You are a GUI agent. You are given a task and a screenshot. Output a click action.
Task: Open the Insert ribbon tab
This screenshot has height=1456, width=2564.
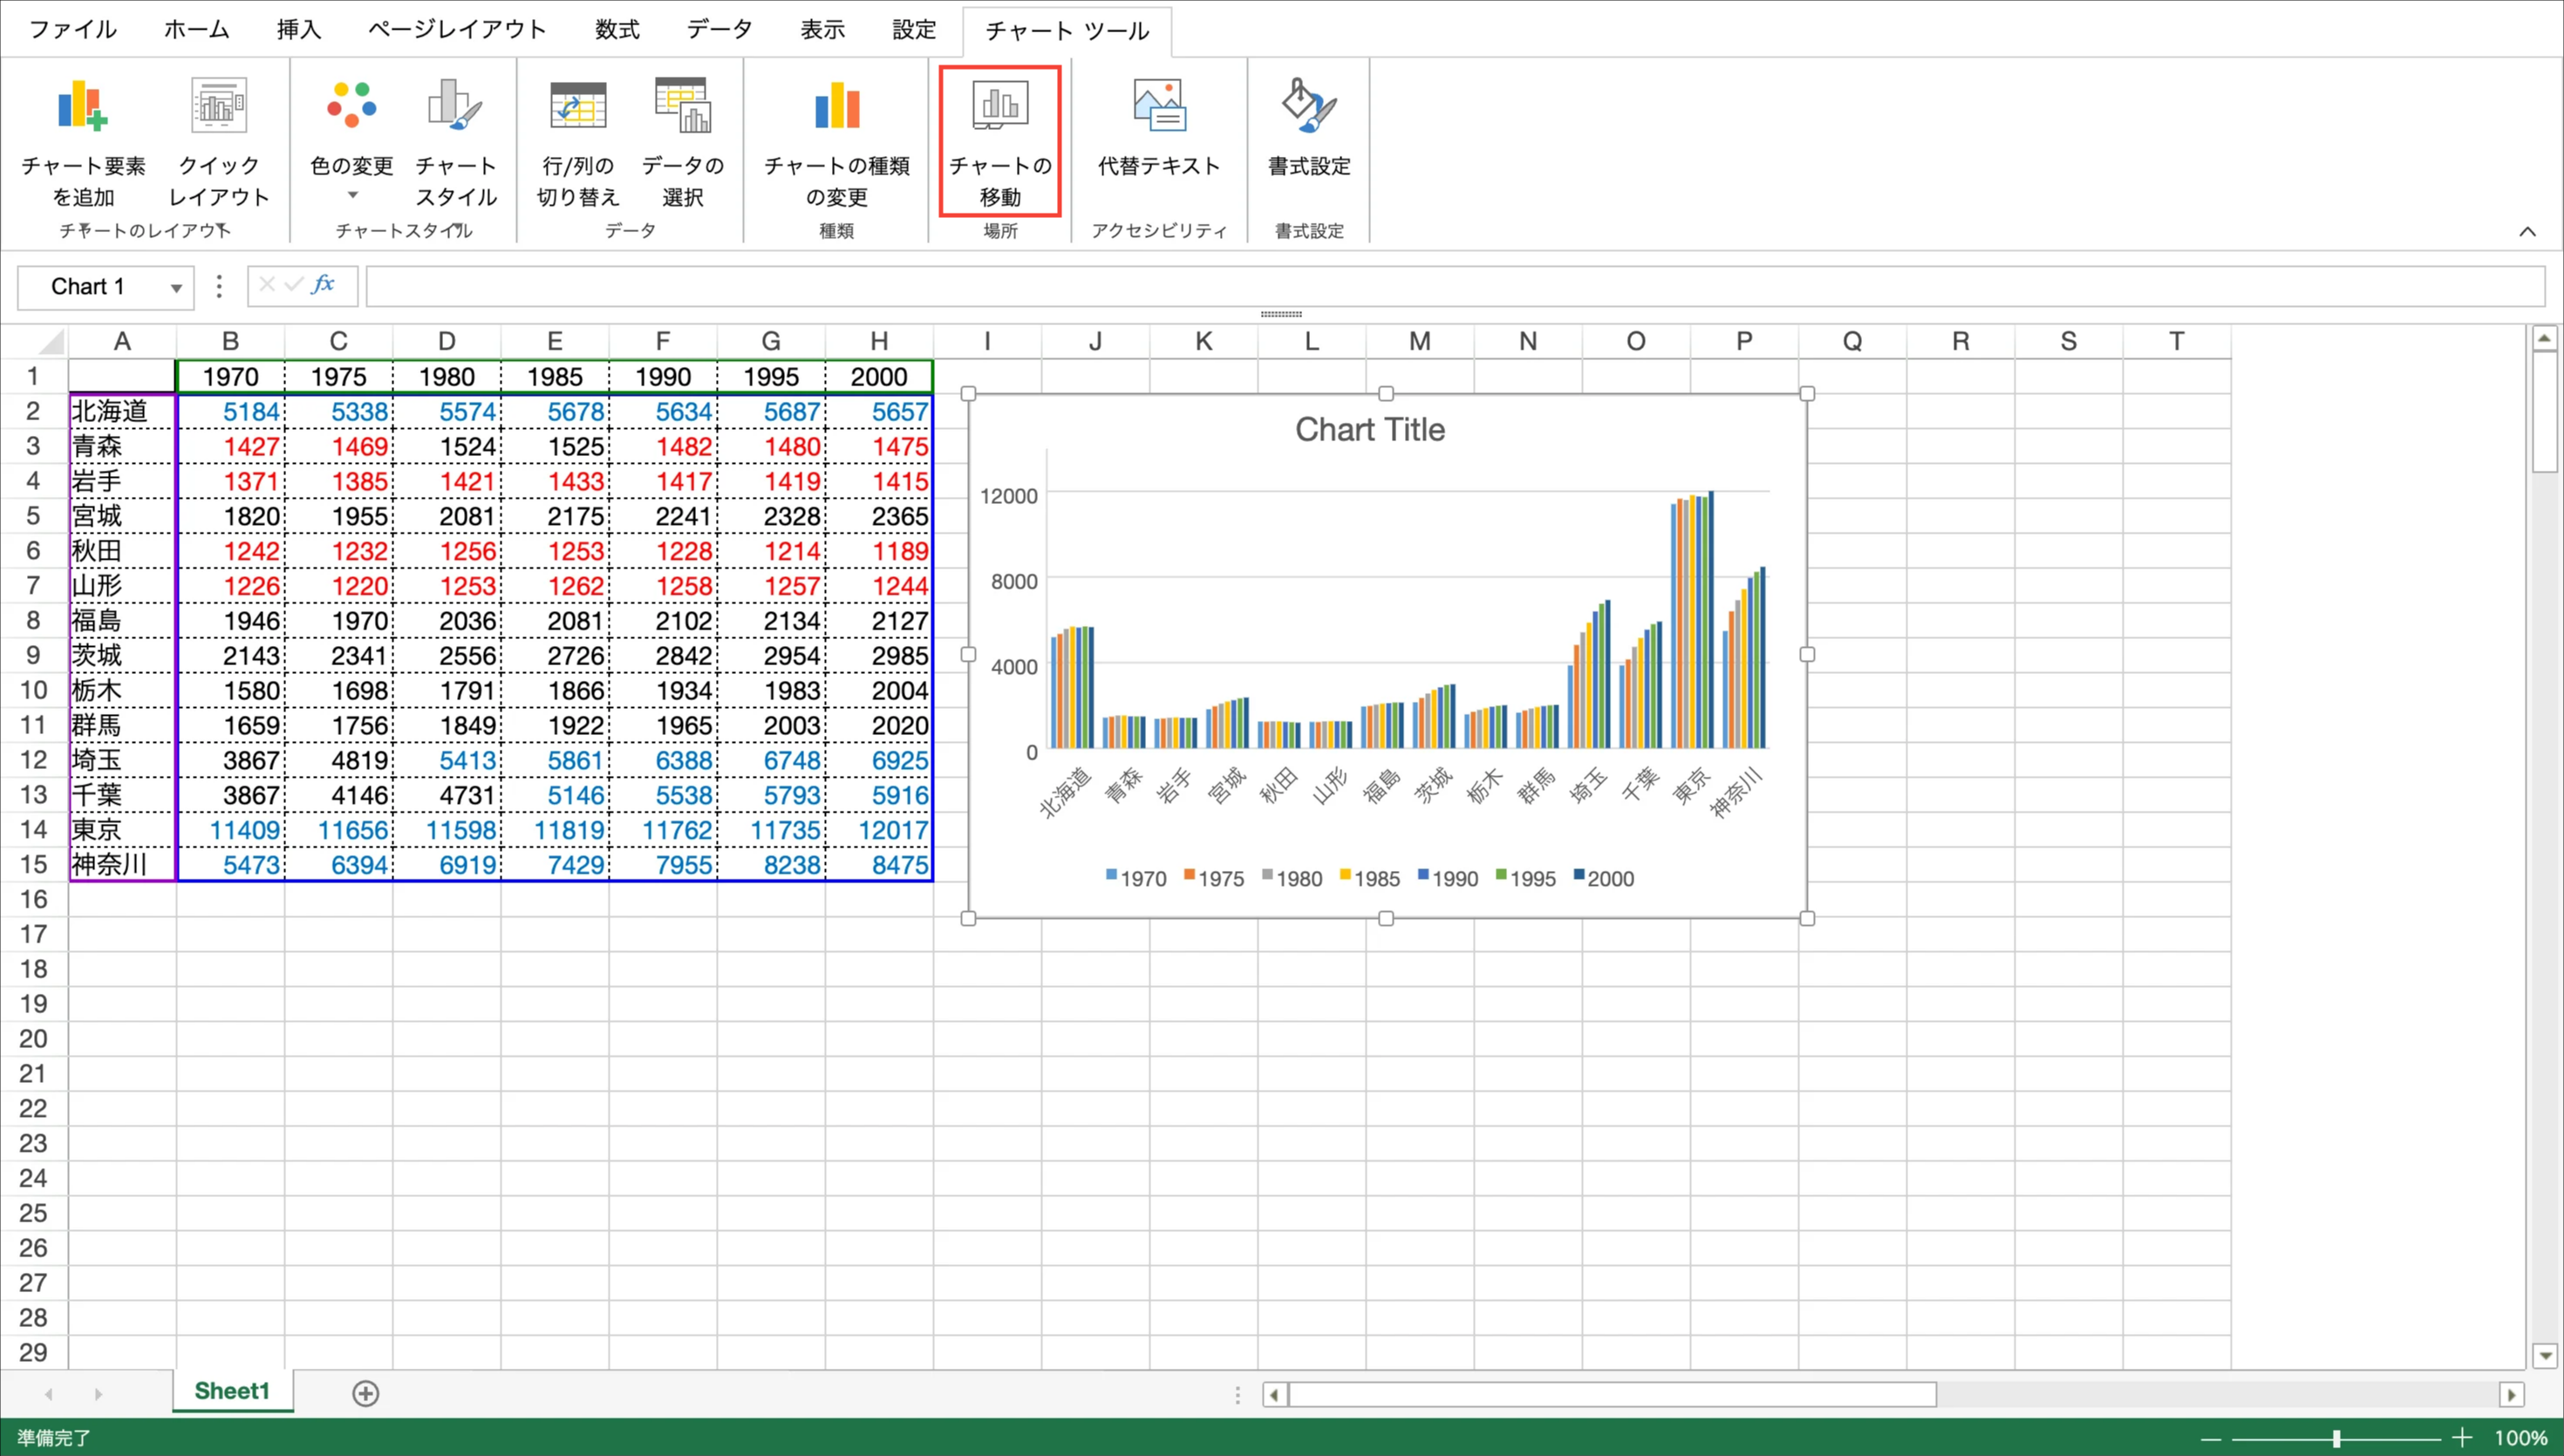[298, 29]
